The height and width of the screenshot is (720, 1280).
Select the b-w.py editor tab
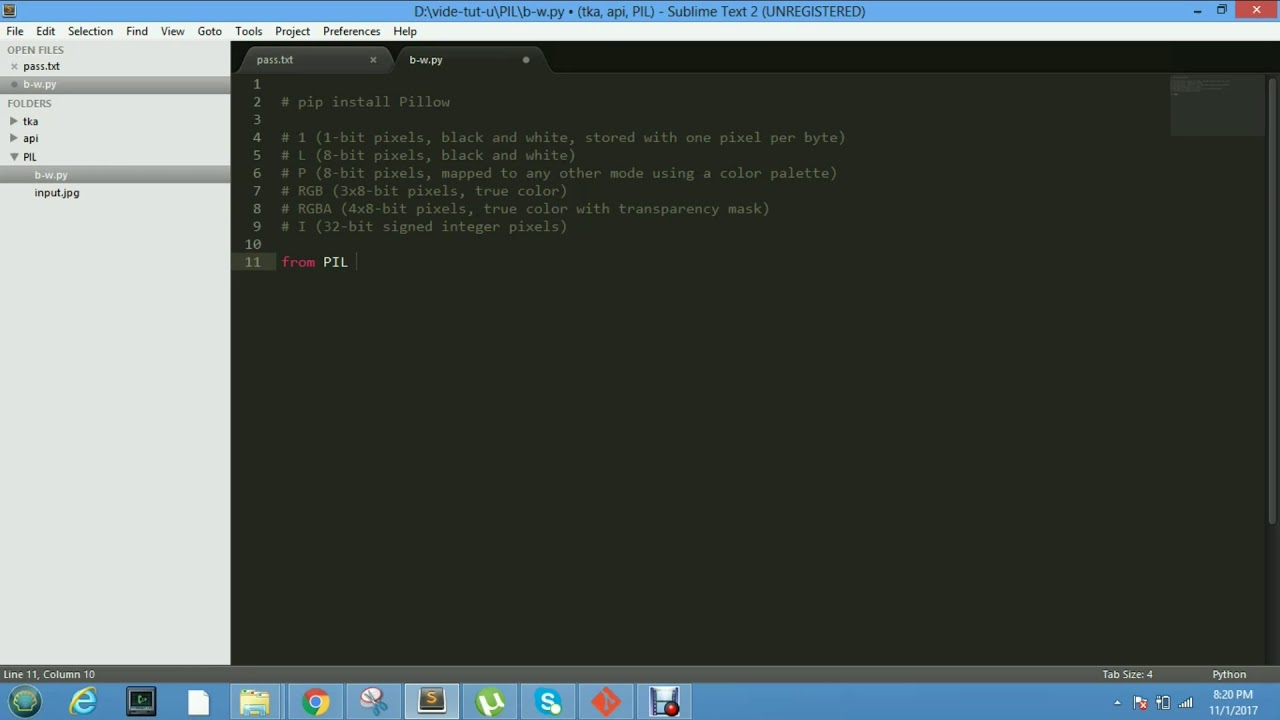(x=426, y=60)
